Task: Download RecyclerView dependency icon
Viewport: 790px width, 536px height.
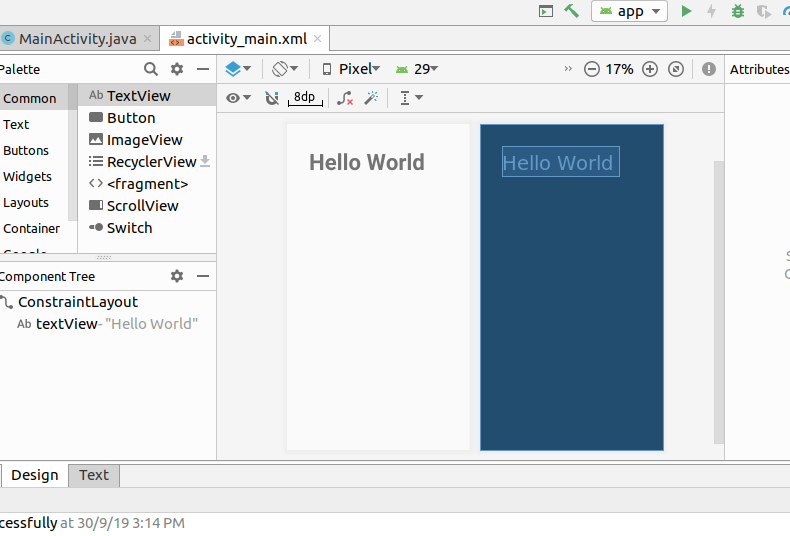Action: pyautogui.click(x=205, y=161)
